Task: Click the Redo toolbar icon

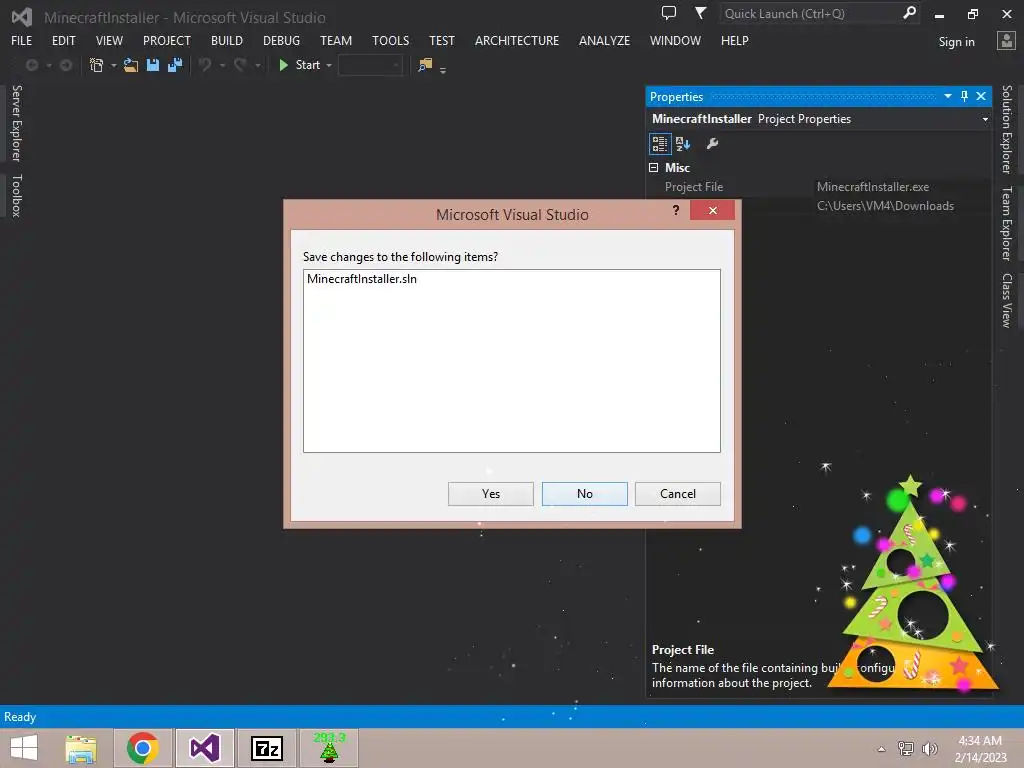Action: [x=240, y=65]
